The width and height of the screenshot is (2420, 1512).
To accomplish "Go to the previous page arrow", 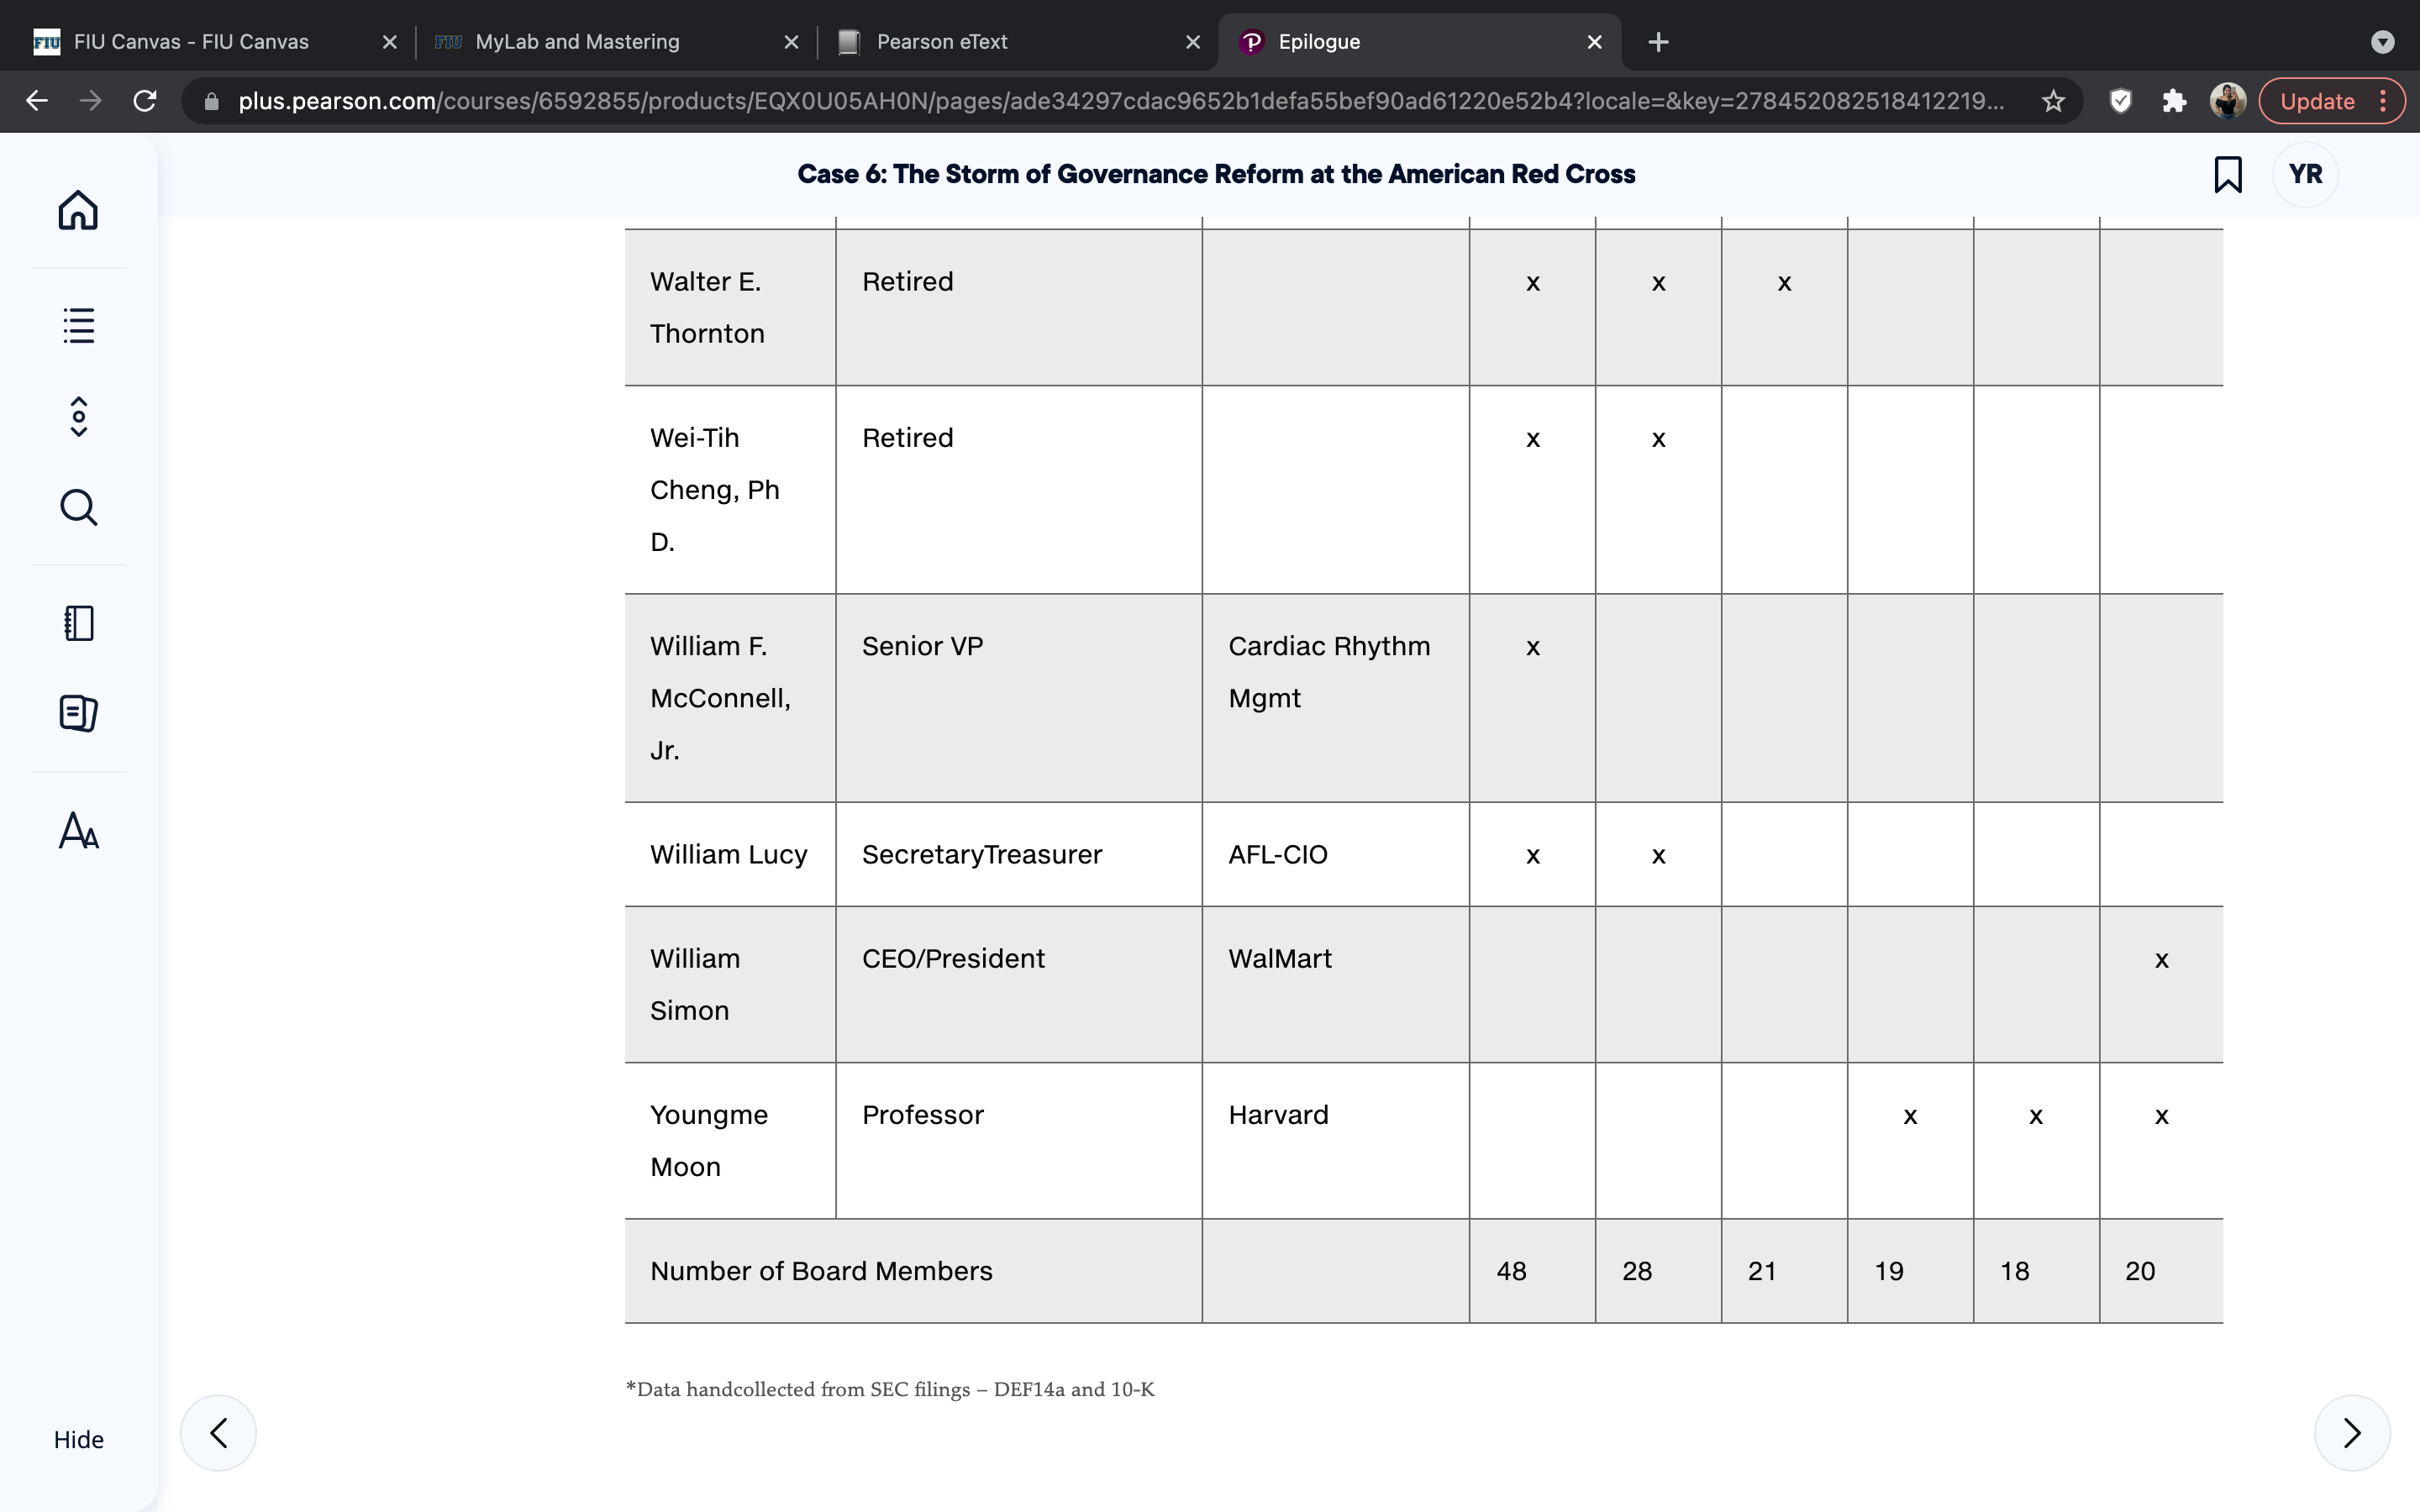I will (x=218, y=1433).
